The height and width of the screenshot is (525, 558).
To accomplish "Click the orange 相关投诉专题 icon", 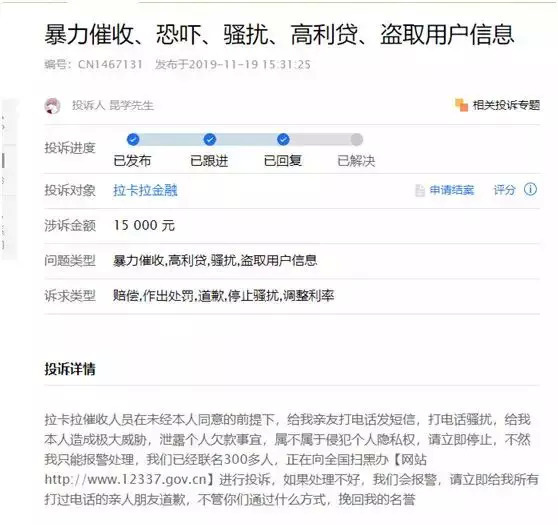I will pos(461,105).
